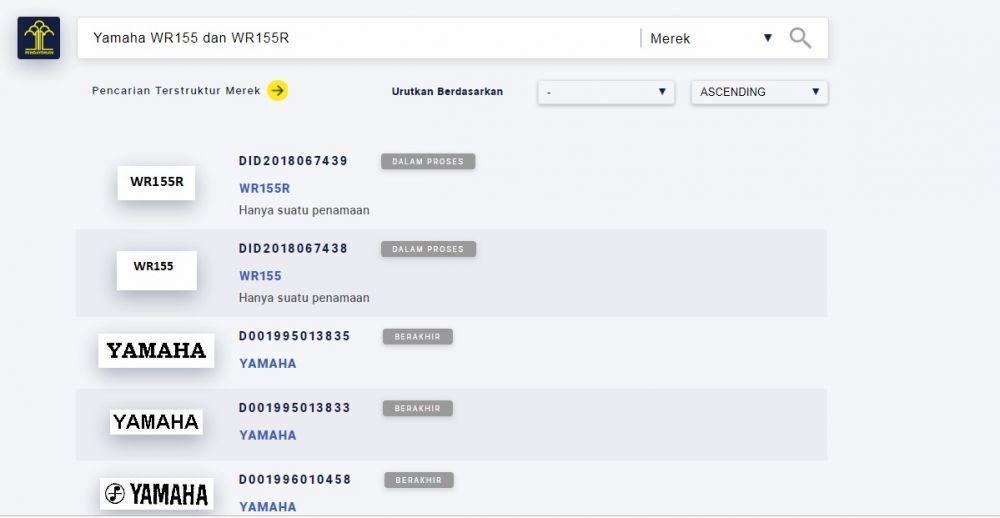
Task: Open YAMAHA link under D001996010458
Action: [268, 507]
